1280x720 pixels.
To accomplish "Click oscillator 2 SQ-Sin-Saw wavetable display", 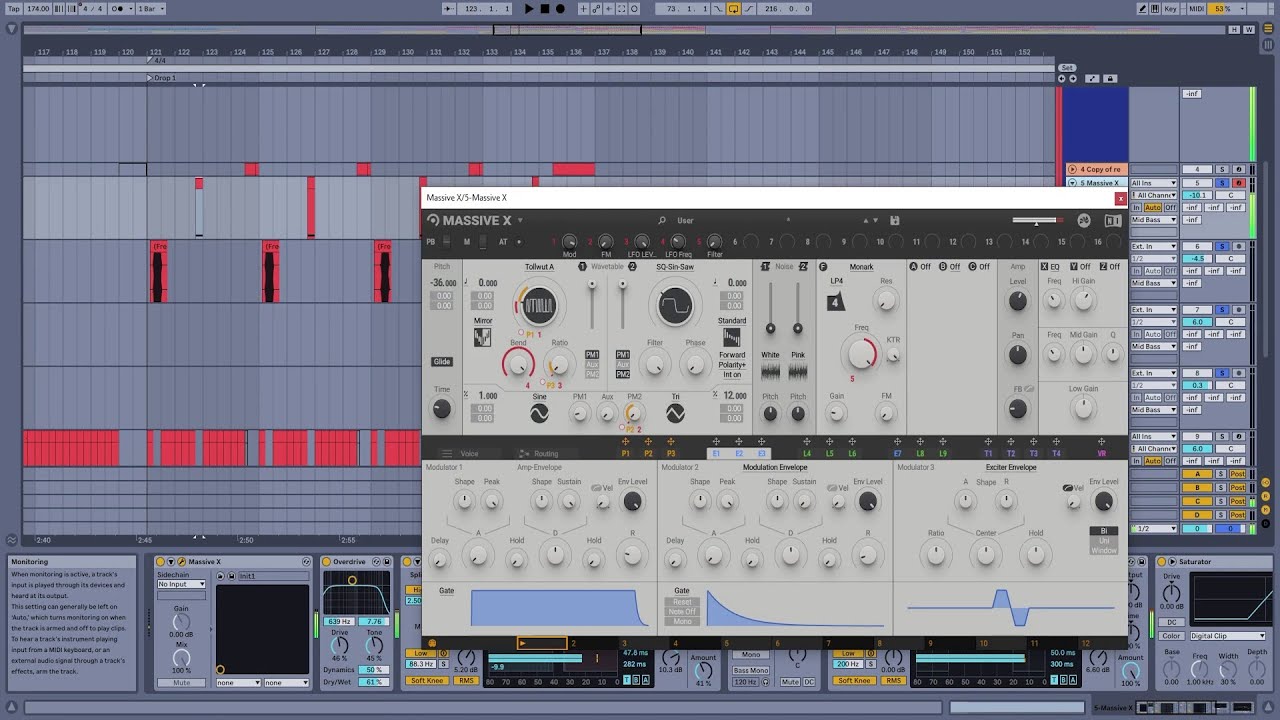I will tap(674, 305).
